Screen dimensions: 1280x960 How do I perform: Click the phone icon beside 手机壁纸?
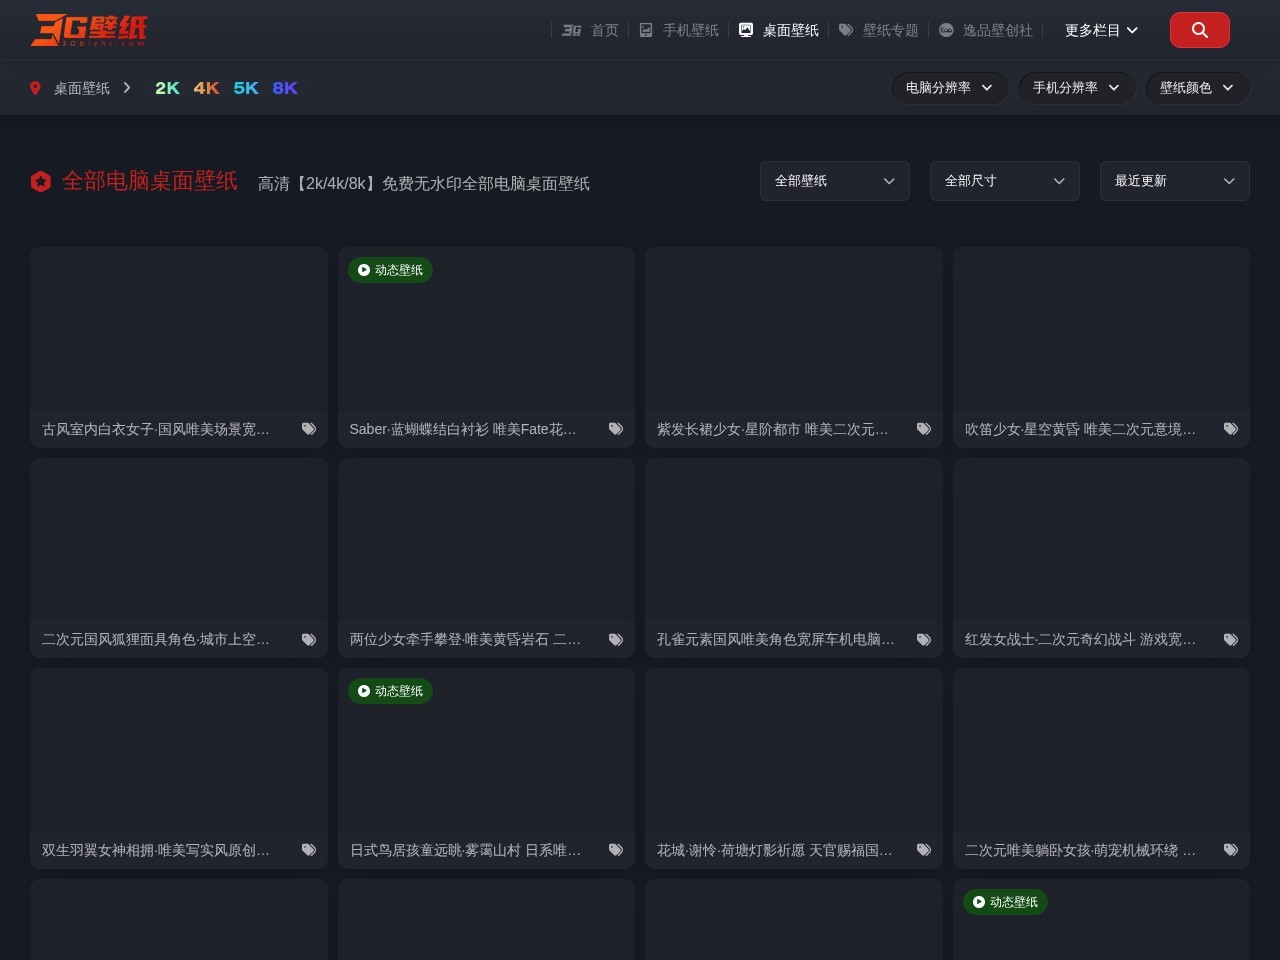[646, 30]
